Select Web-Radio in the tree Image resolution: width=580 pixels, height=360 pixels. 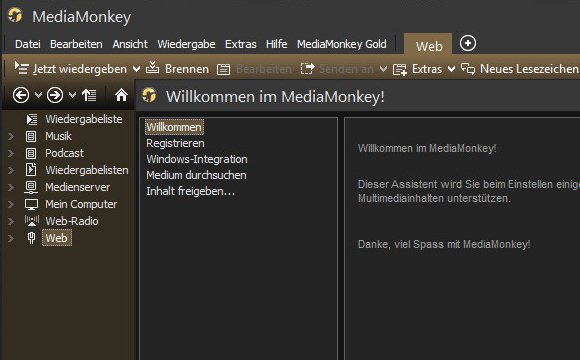click(x=72, y=221)
